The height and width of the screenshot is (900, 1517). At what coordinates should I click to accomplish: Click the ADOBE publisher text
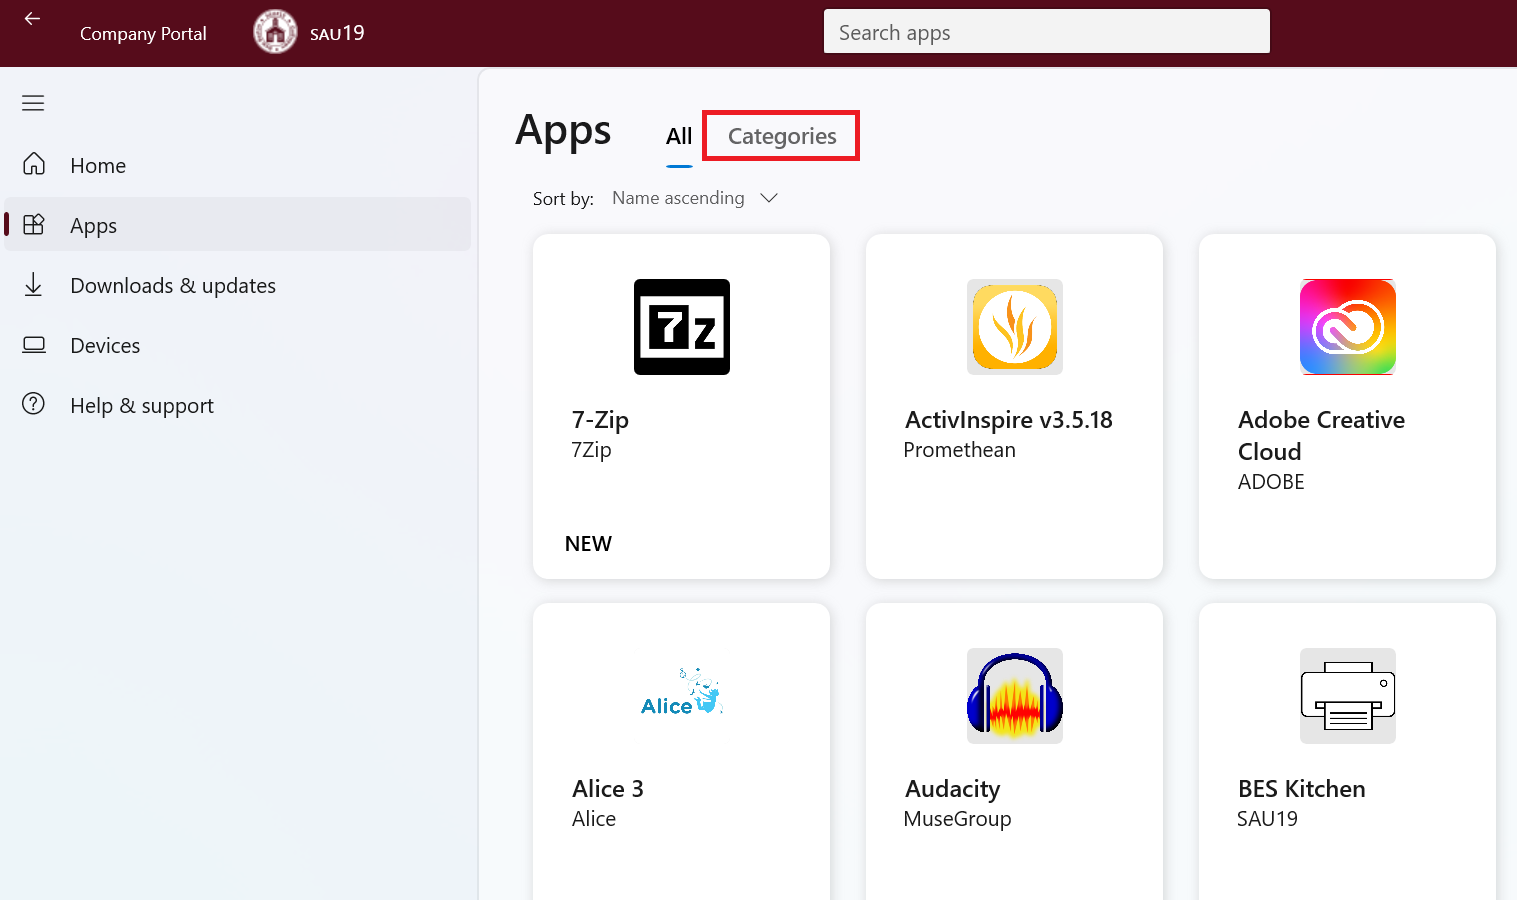pyautogui.click(x=1271, y=482)
